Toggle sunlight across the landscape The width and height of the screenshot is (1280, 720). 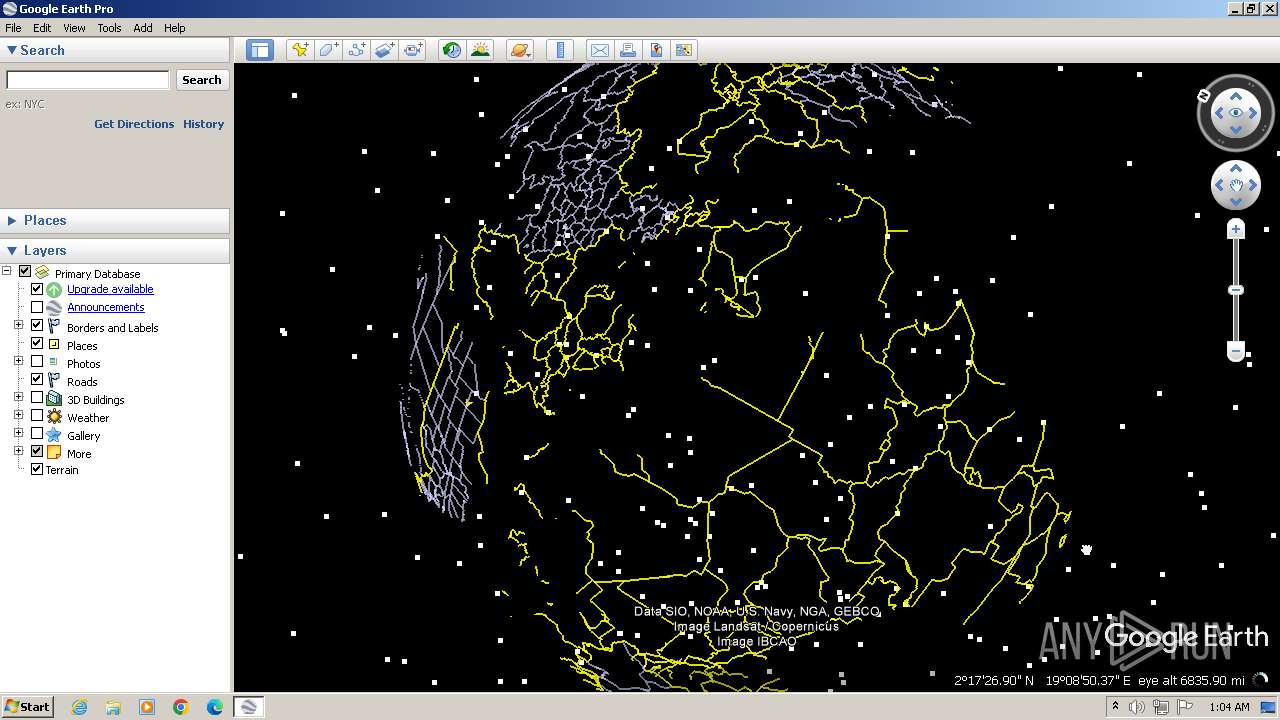click(x=480, y=50)
